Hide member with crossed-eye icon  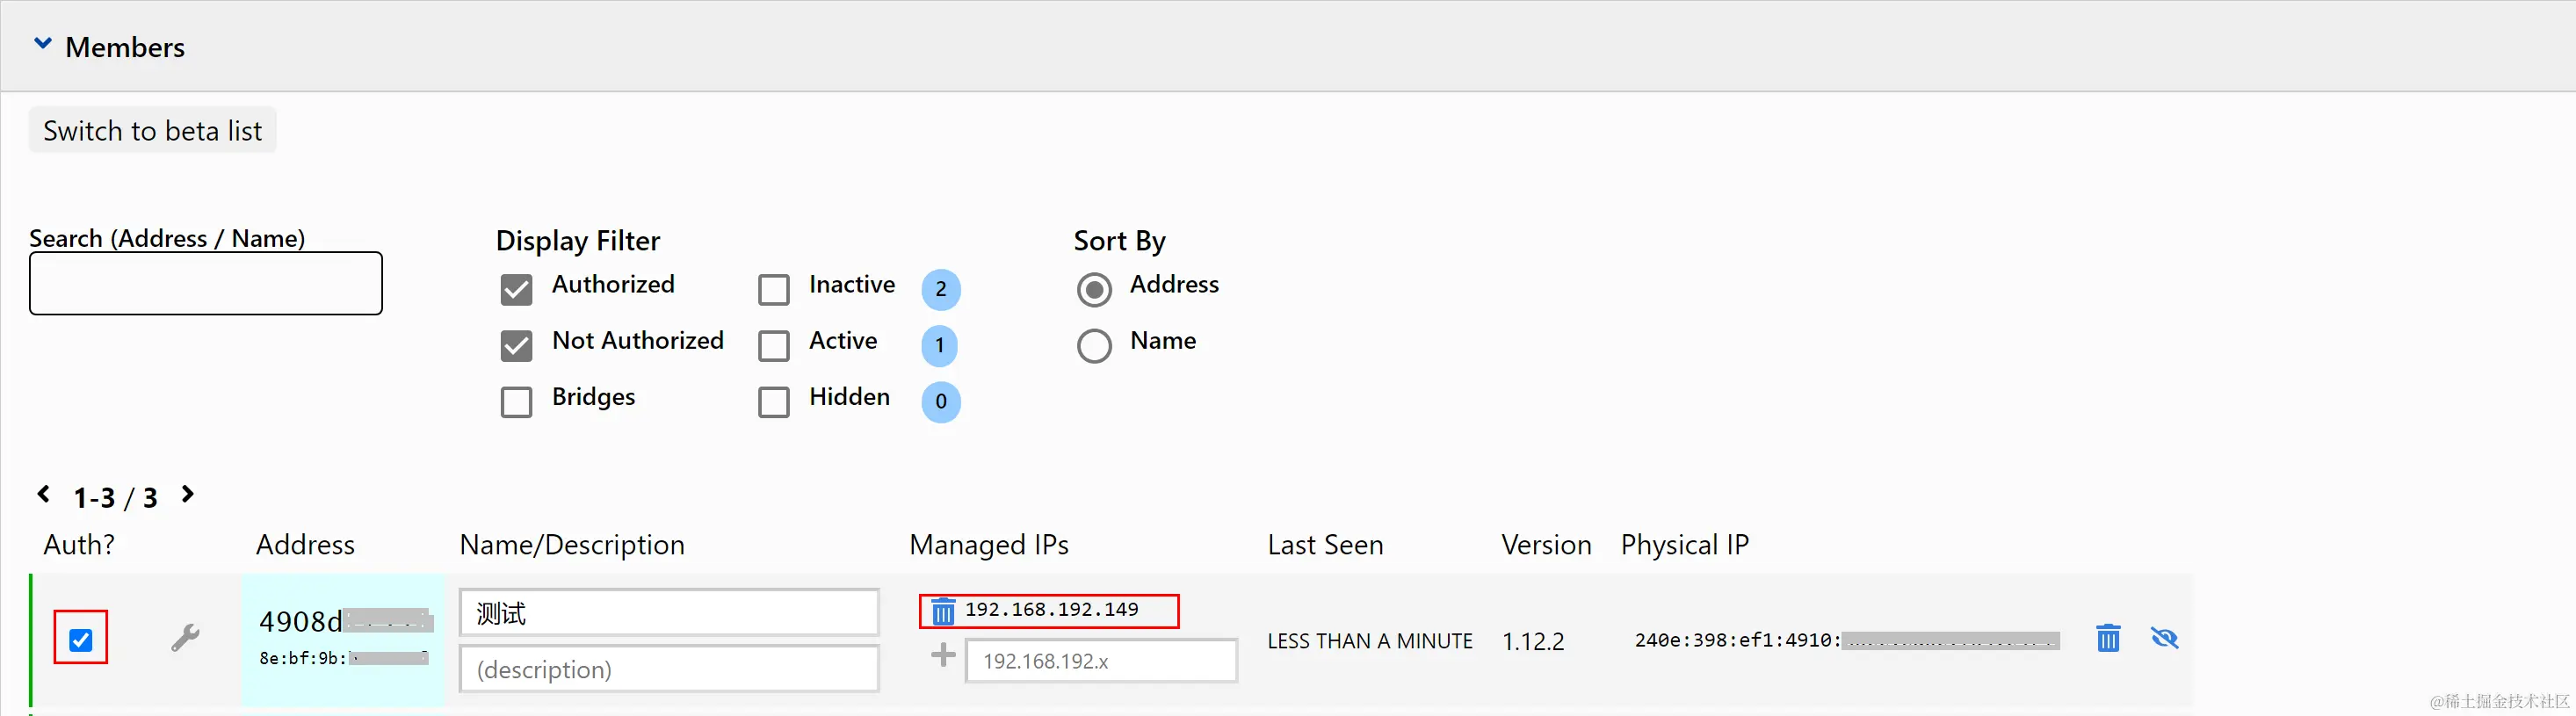point(2164,638)
